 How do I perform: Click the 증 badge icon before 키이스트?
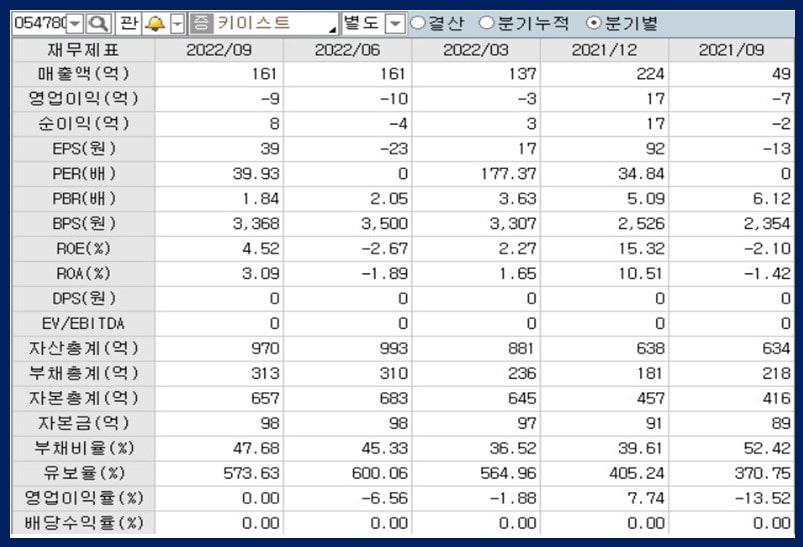point(201,23)
